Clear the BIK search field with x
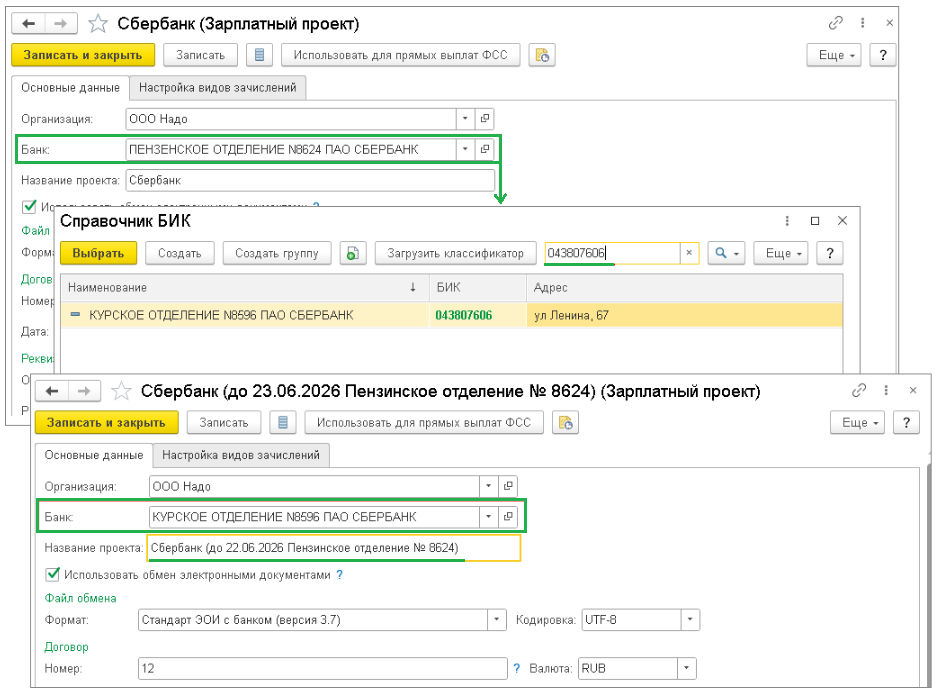This screenshot has width=939, height=697. coord(689,253)
